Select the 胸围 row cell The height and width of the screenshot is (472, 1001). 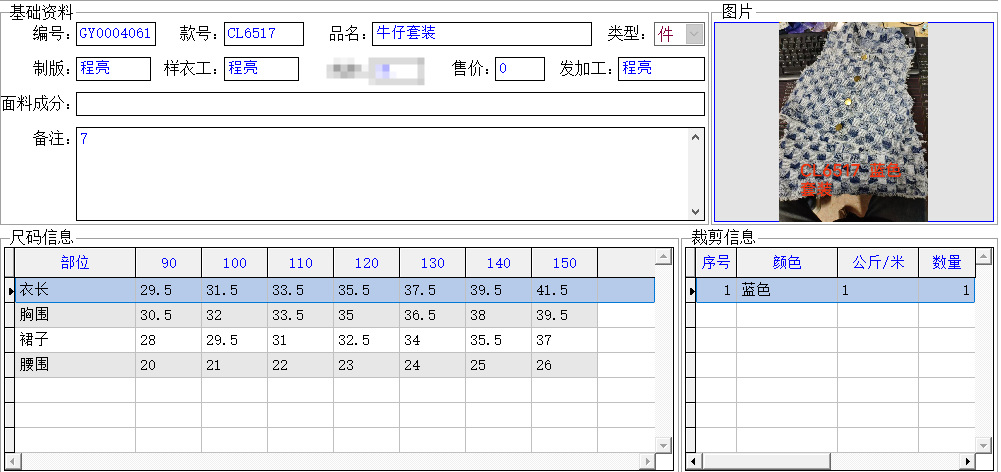click(x=75, y=315)
